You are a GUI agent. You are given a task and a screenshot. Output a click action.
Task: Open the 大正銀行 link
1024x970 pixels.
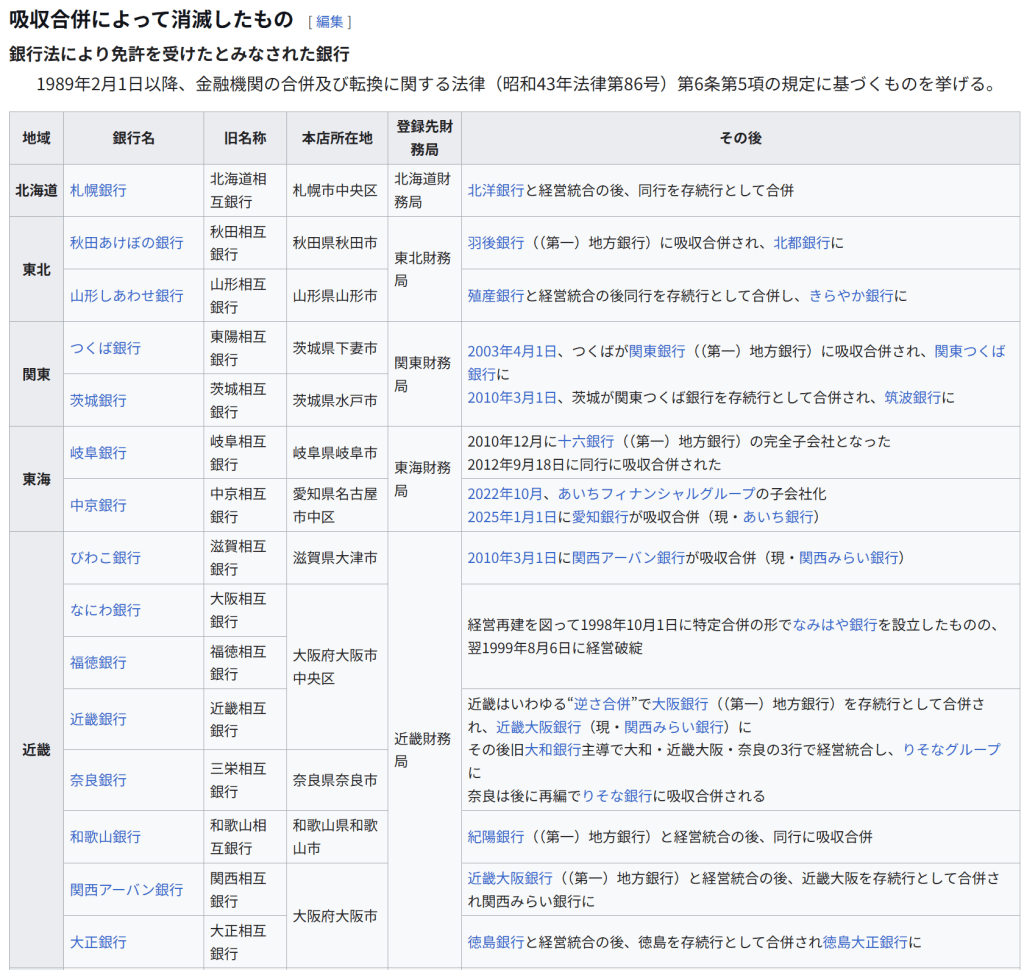[x=98, y=942]
